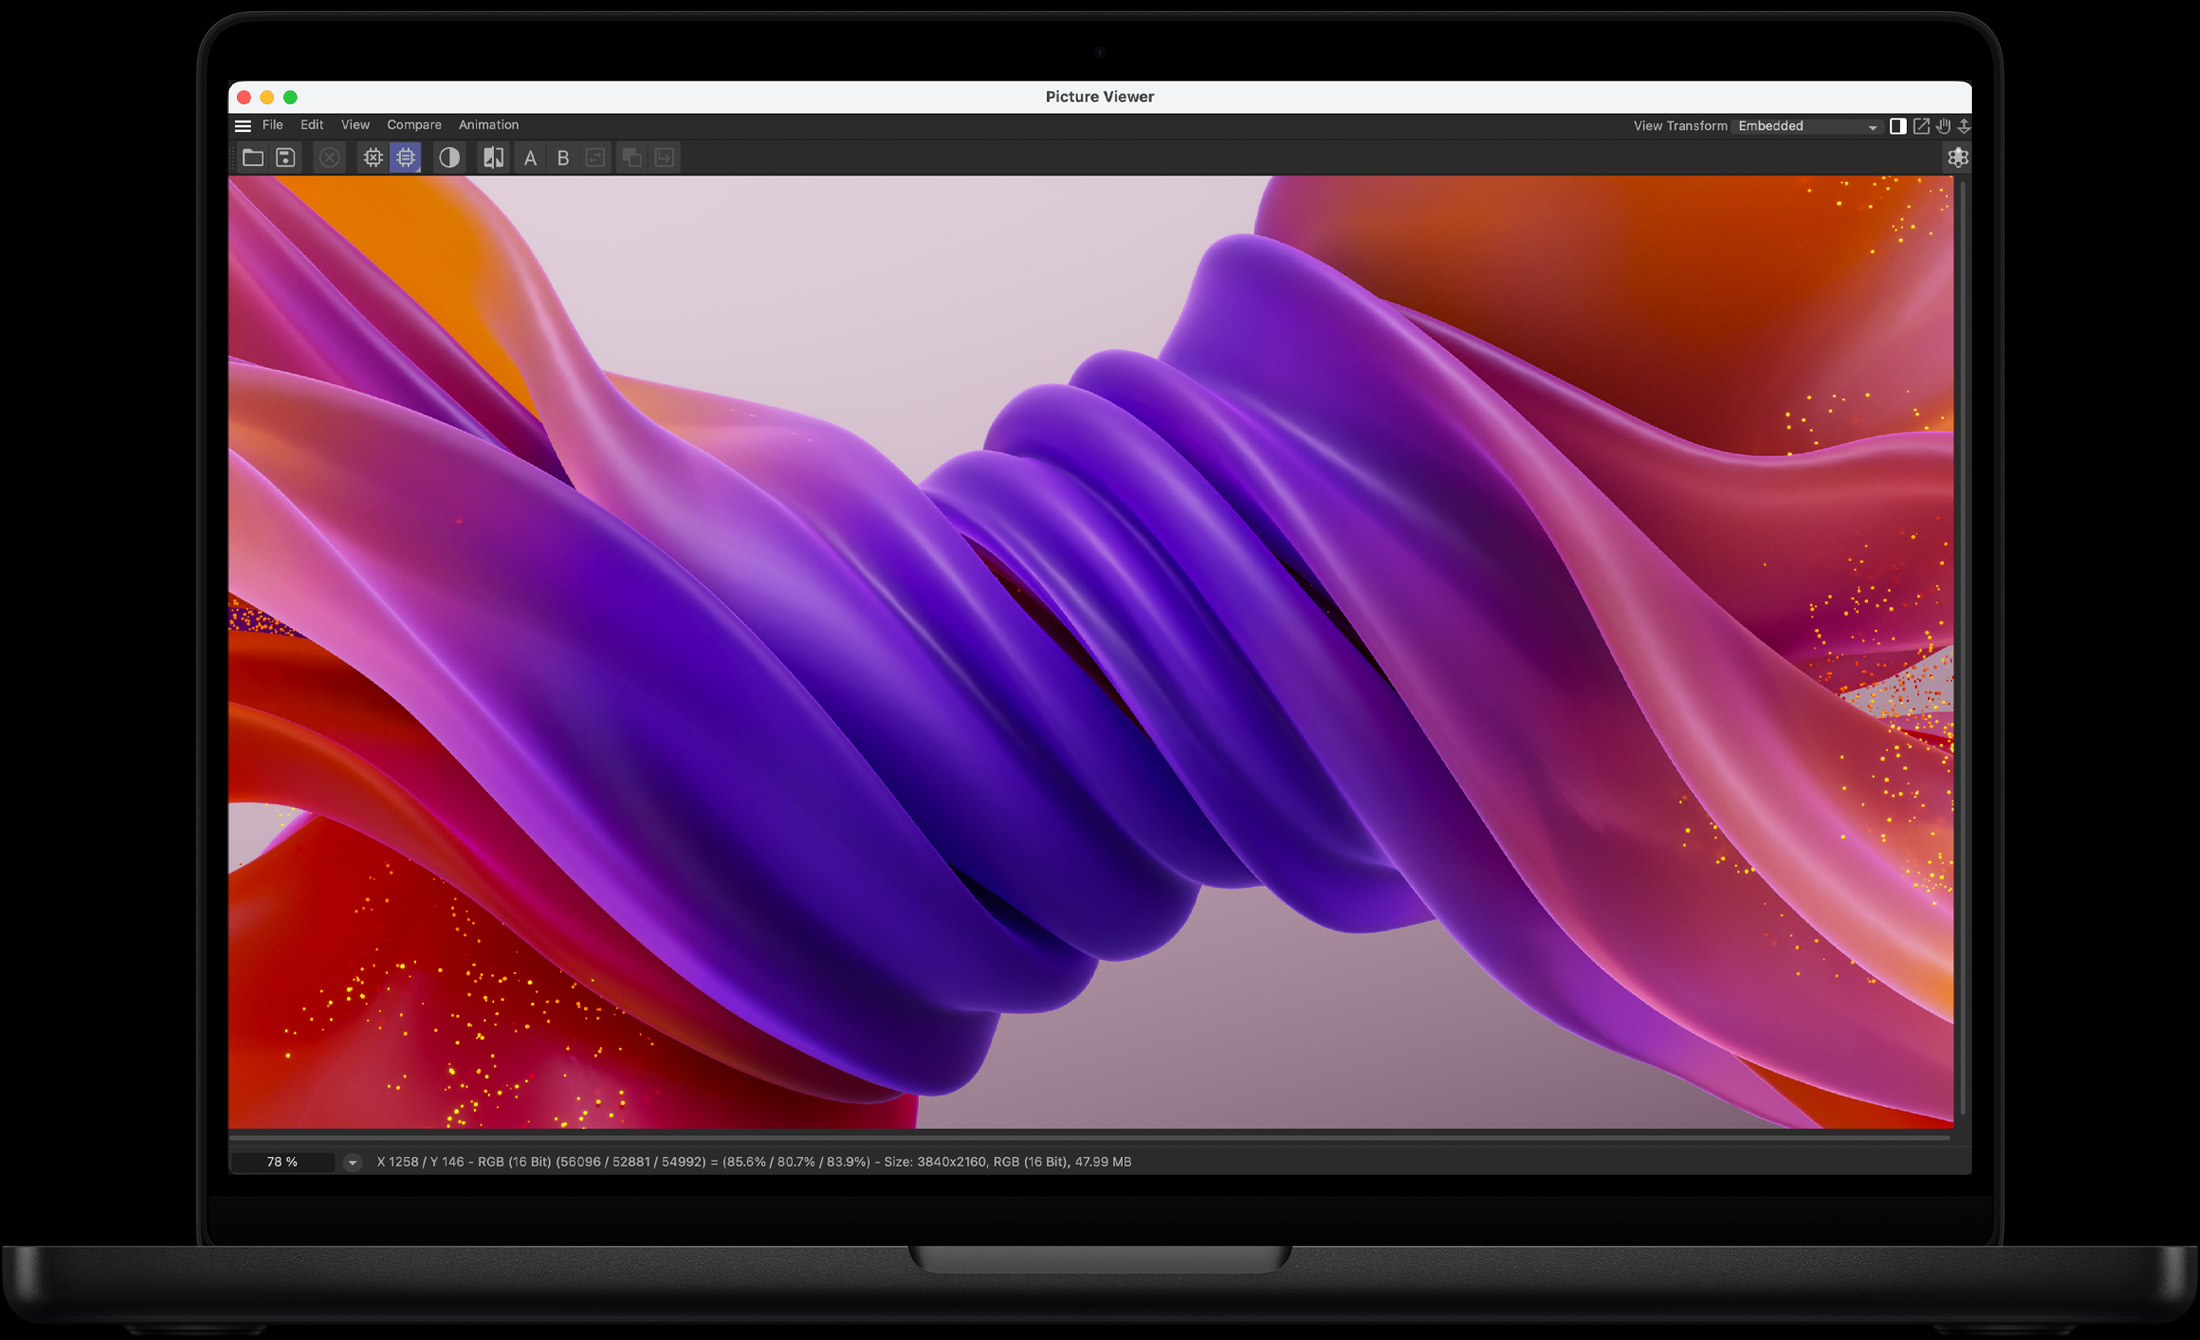Toggle the sidebar panel visibility icon
Screen dimensions: 2200x1340
tap(1898, 126)
